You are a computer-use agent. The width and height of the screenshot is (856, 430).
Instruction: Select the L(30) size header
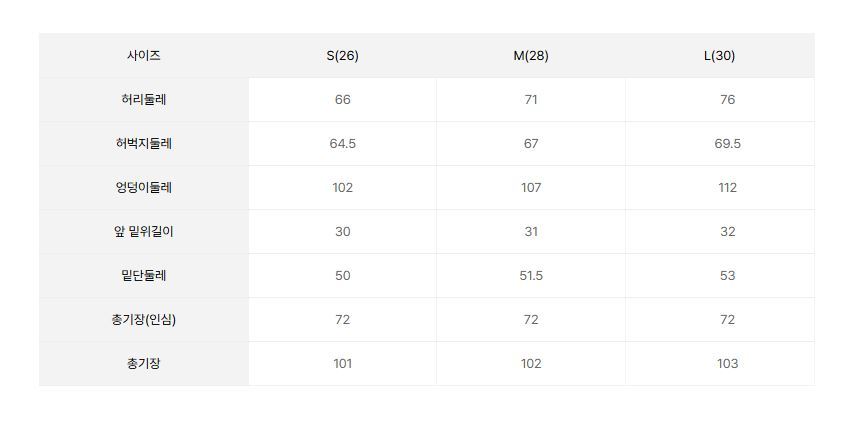(719, 56)
